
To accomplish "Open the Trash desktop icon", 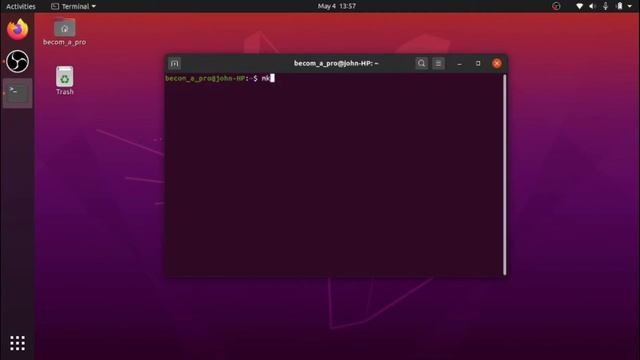I will pyautogui.click(x=64, y=81).
